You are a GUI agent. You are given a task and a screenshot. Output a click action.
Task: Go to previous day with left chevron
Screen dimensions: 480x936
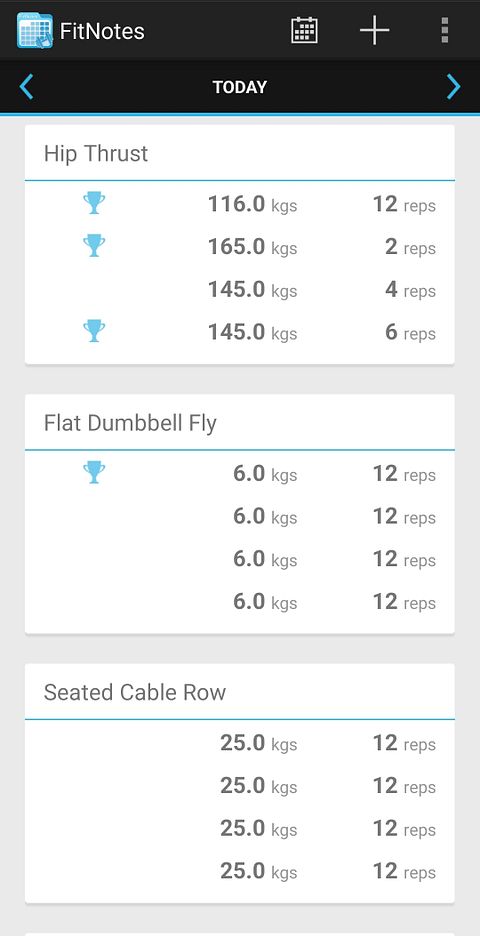coord(26,87)
